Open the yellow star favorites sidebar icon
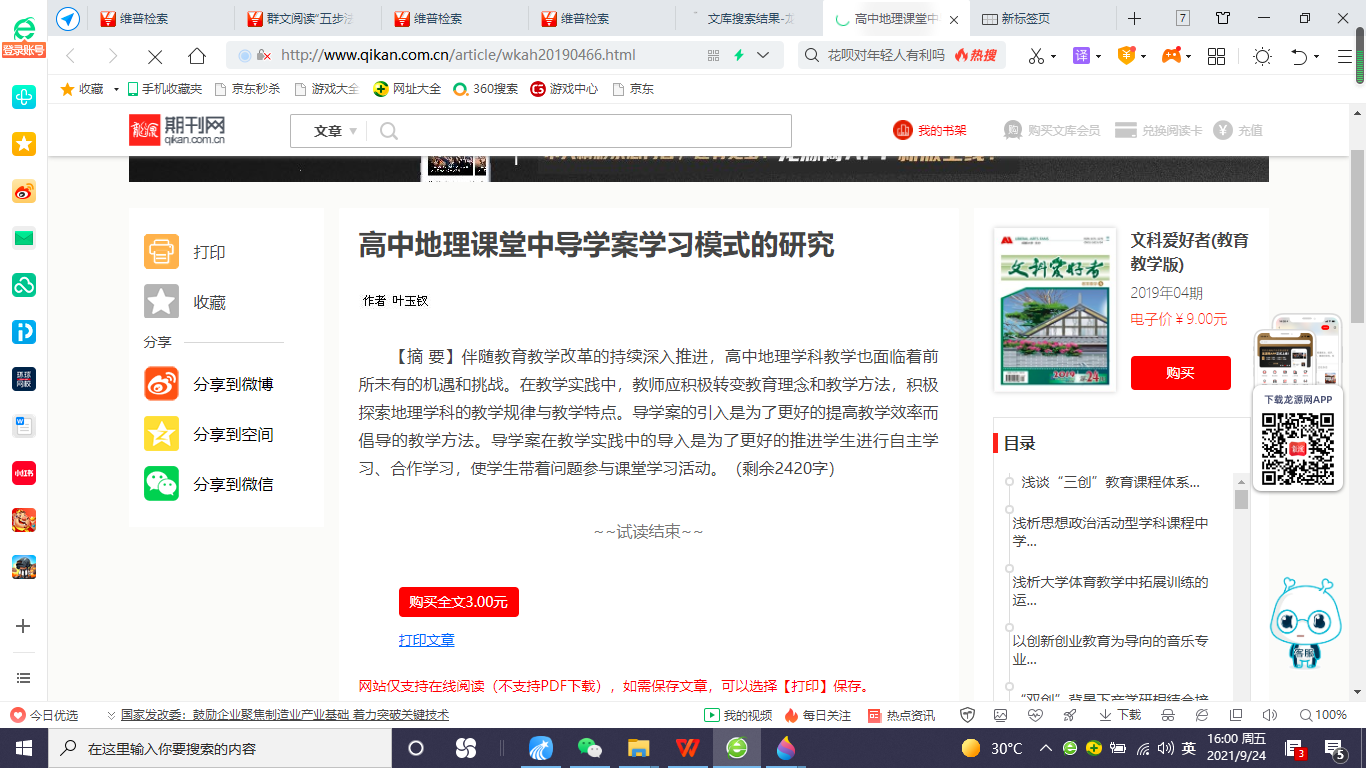The width and height of the screenshot is (1366, 768). [x=24, y=144]
